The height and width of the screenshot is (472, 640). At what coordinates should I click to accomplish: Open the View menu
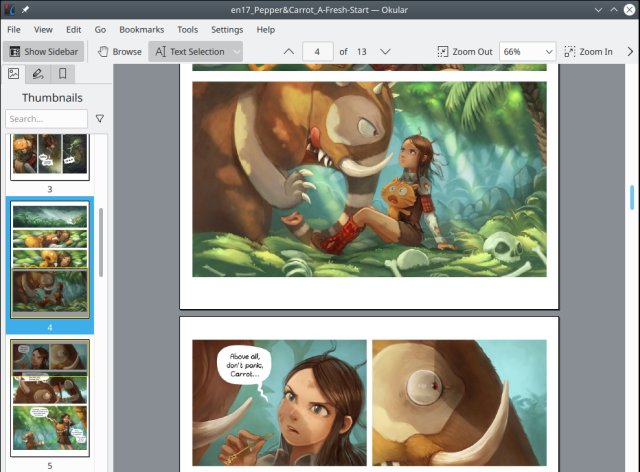(x=43, y=29)
